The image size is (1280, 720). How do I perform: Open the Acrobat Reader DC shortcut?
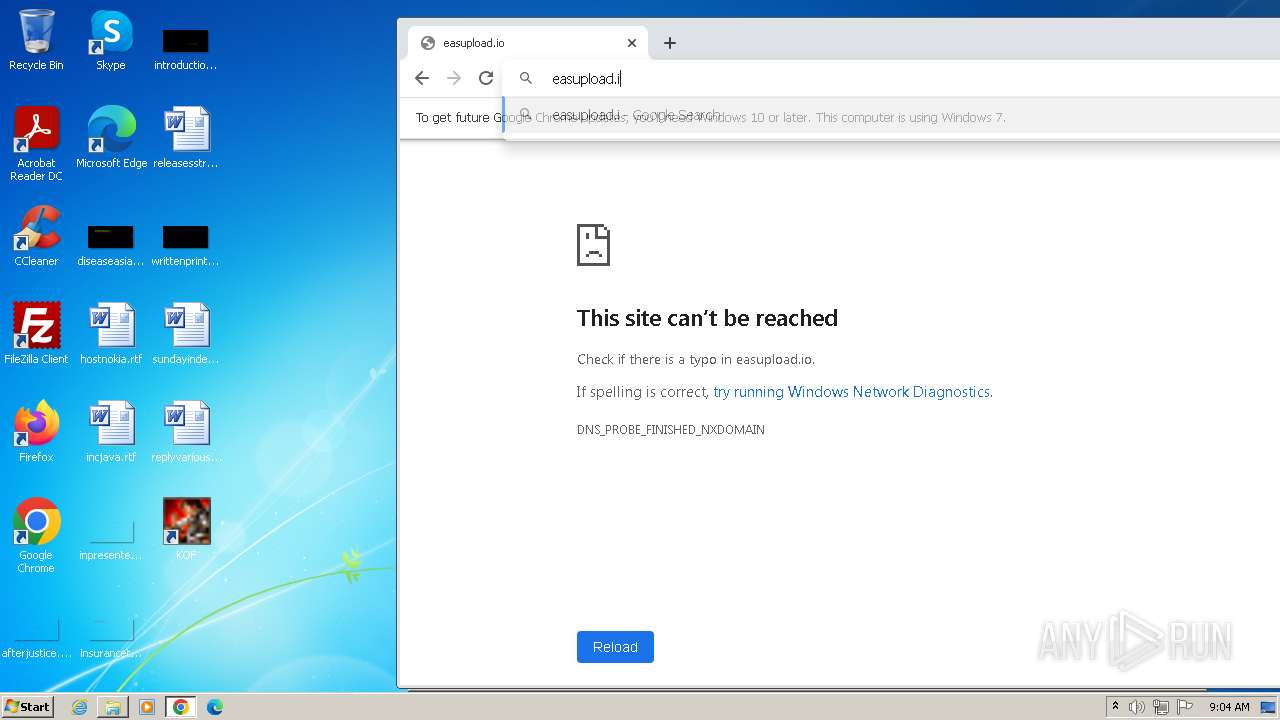coord(36,143)
